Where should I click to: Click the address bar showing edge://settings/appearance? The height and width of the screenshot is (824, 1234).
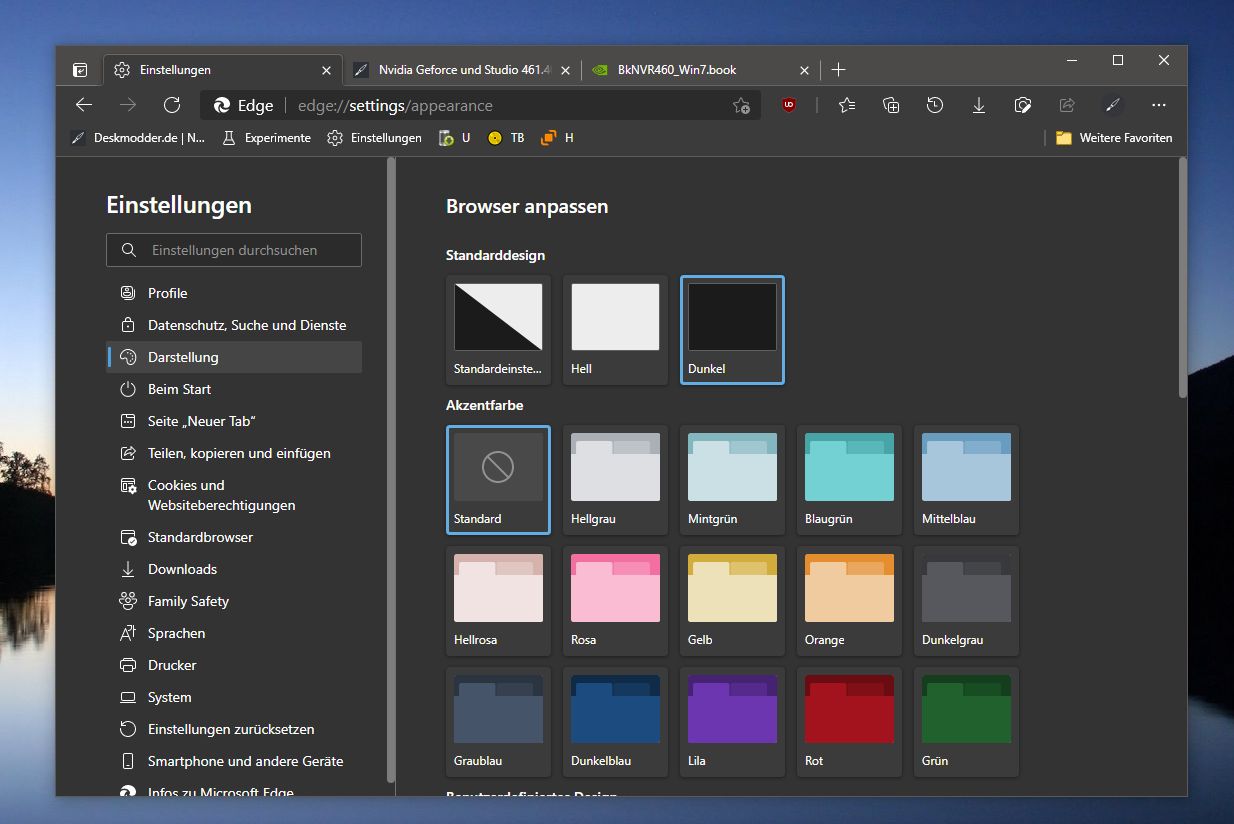pyautogui.click(x=480, y=105)
